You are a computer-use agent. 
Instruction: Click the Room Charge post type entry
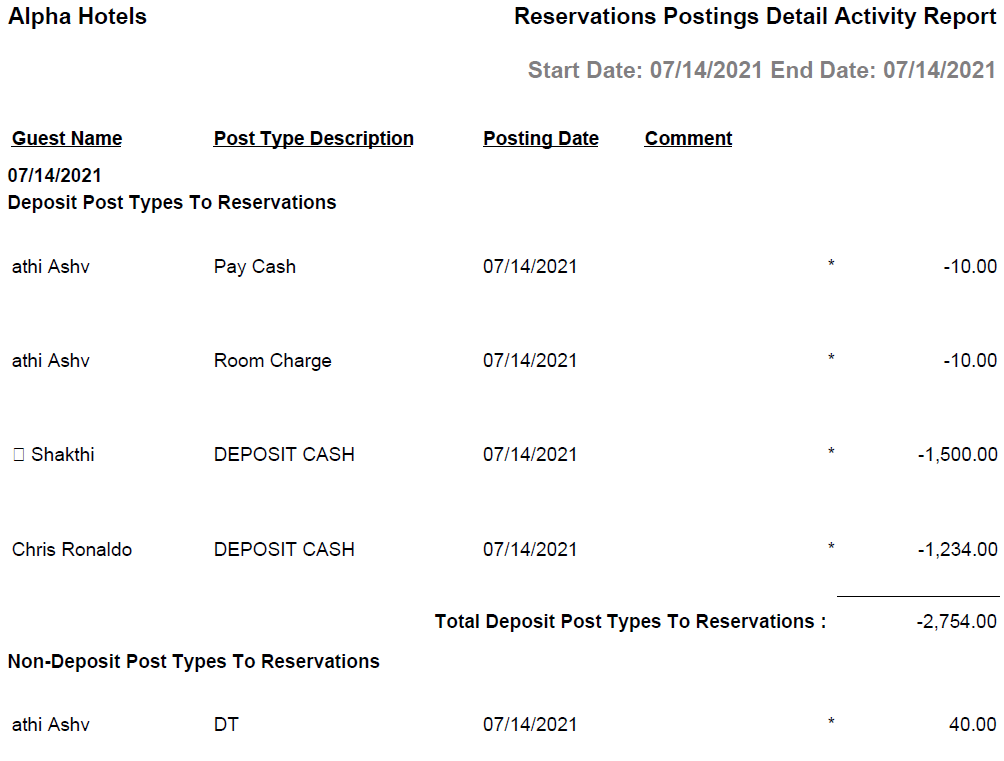(x=272, y=361)
